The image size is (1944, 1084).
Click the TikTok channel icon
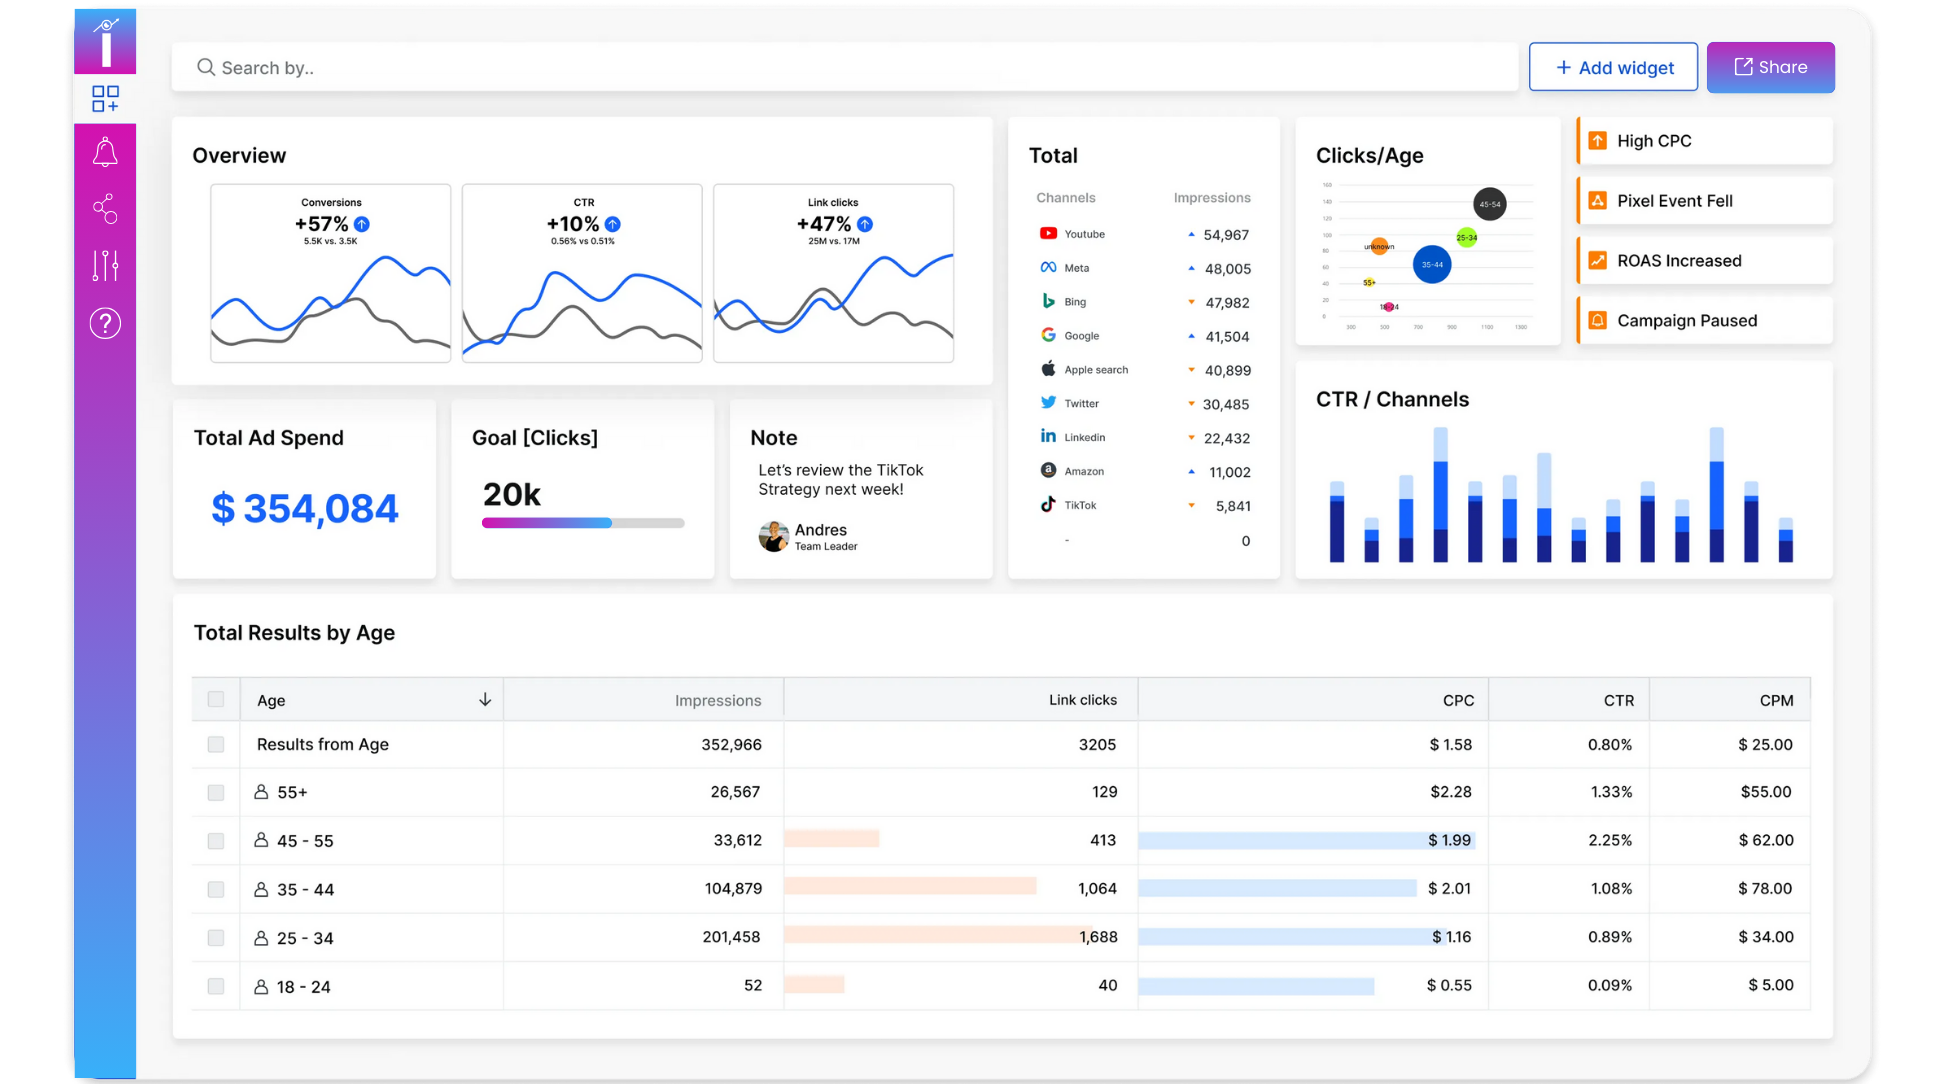point(1048,505)
